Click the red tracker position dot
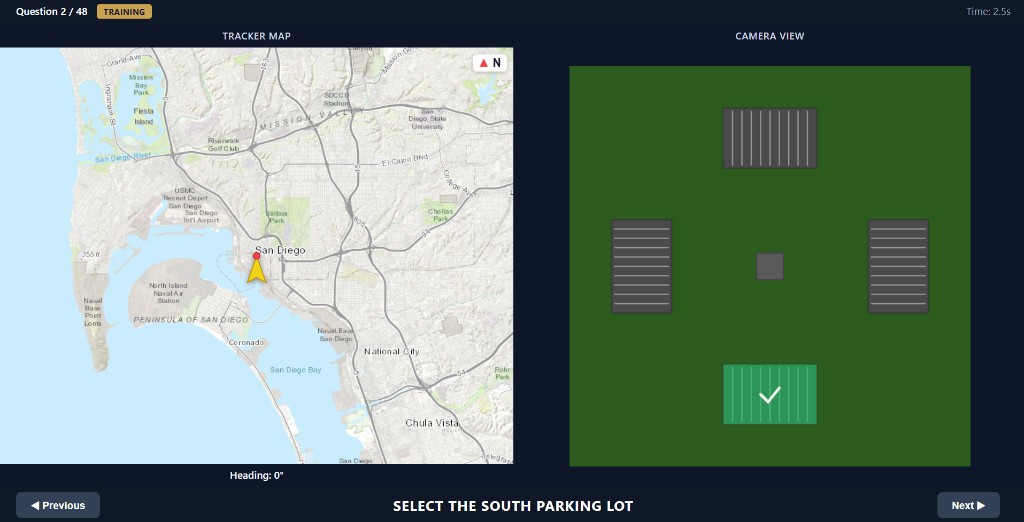Image resolution: width=1024 pixels, height=522 pixels. pos(257,255)
